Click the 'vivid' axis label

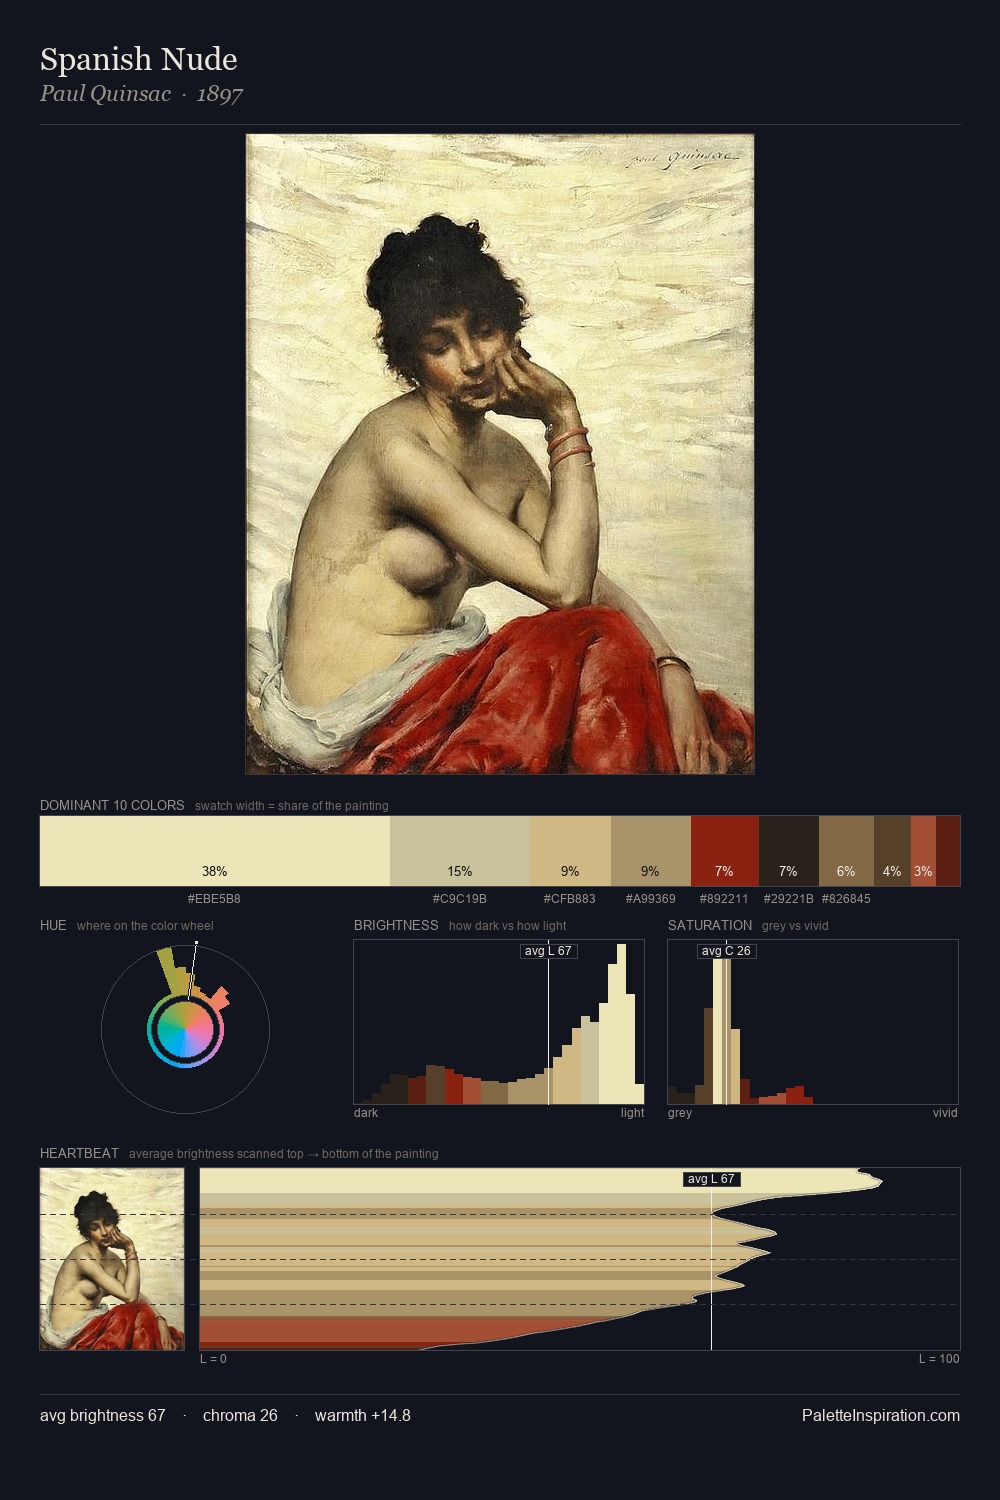click(x=945, y=1113)
